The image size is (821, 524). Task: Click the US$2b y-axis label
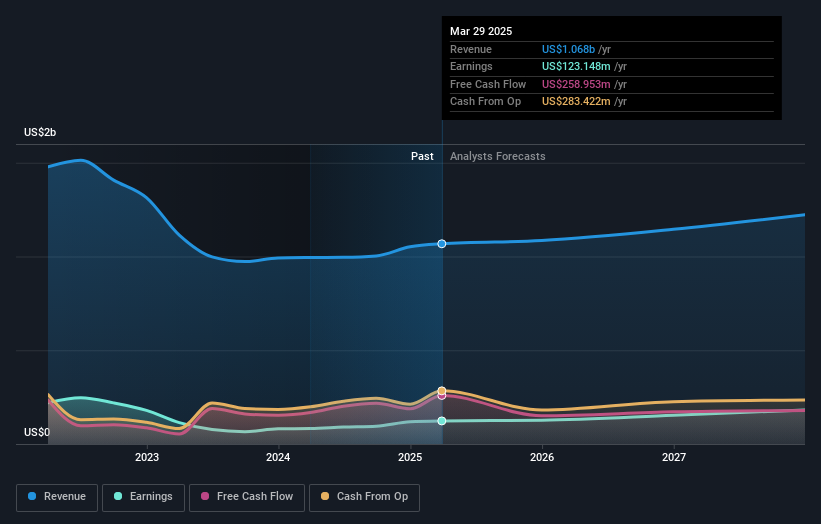coord(40,132)
